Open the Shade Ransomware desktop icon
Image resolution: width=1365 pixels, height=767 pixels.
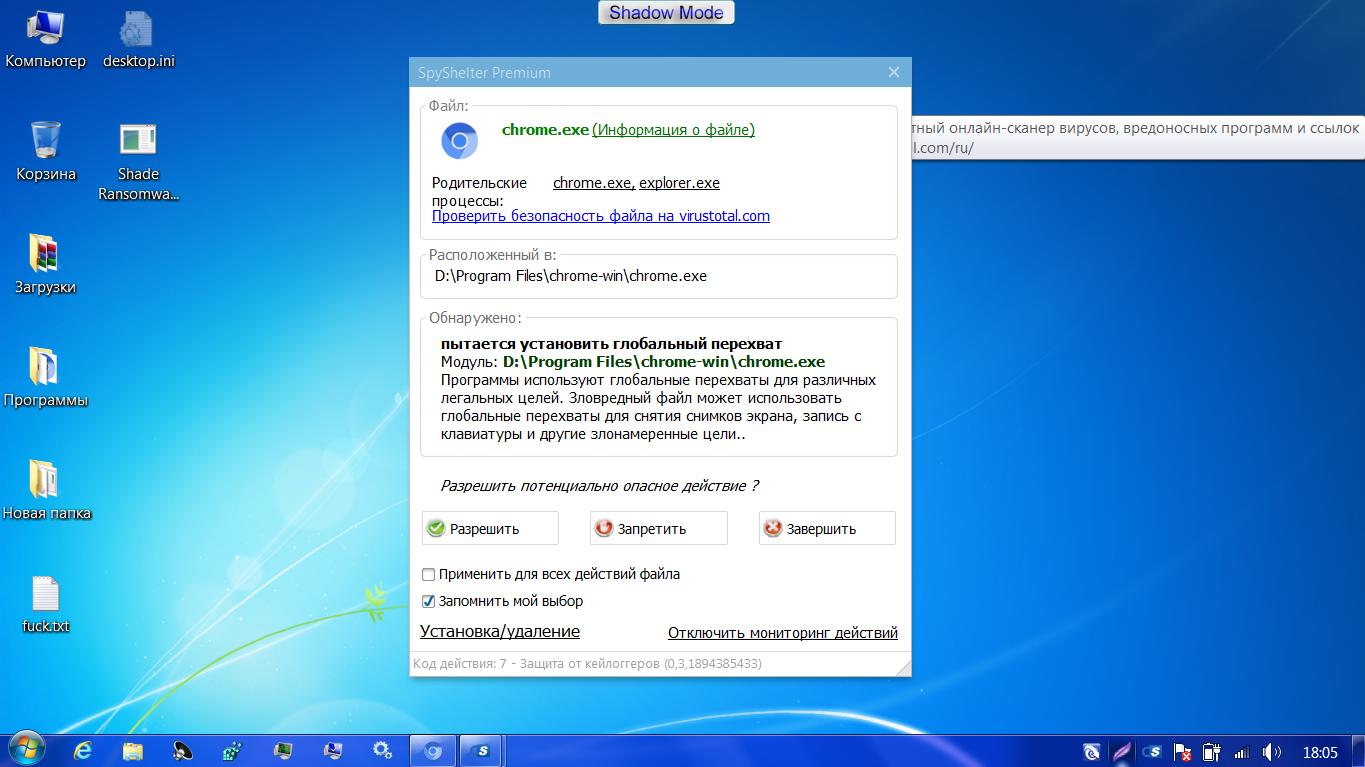138,140
